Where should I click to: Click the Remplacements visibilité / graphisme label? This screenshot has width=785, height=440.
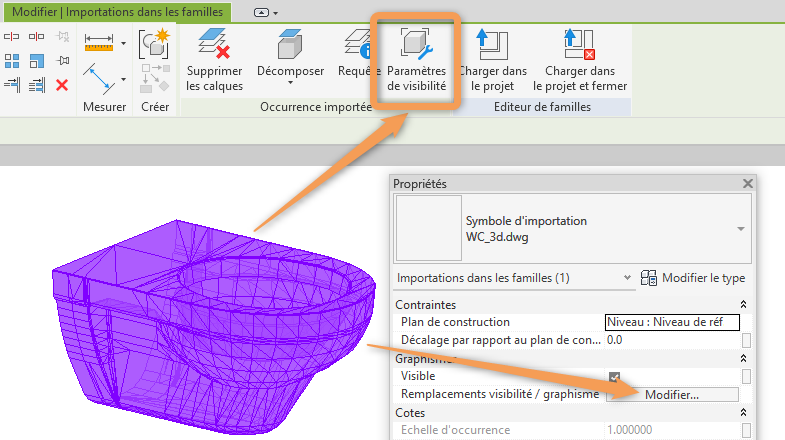[x=500, y=394]
